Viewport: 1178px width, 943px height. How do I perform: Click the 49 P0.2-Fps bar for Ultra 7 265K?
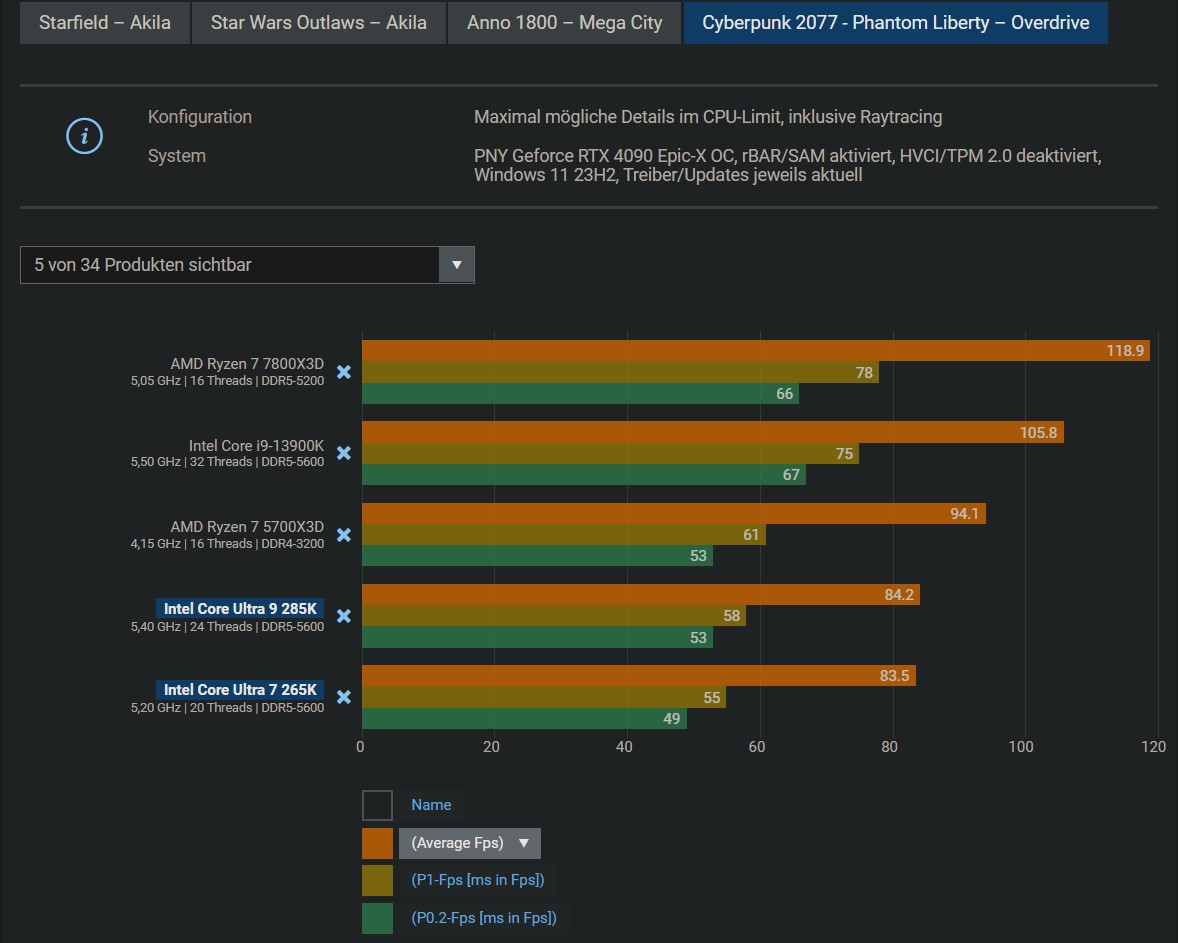[x=524, y=718]
